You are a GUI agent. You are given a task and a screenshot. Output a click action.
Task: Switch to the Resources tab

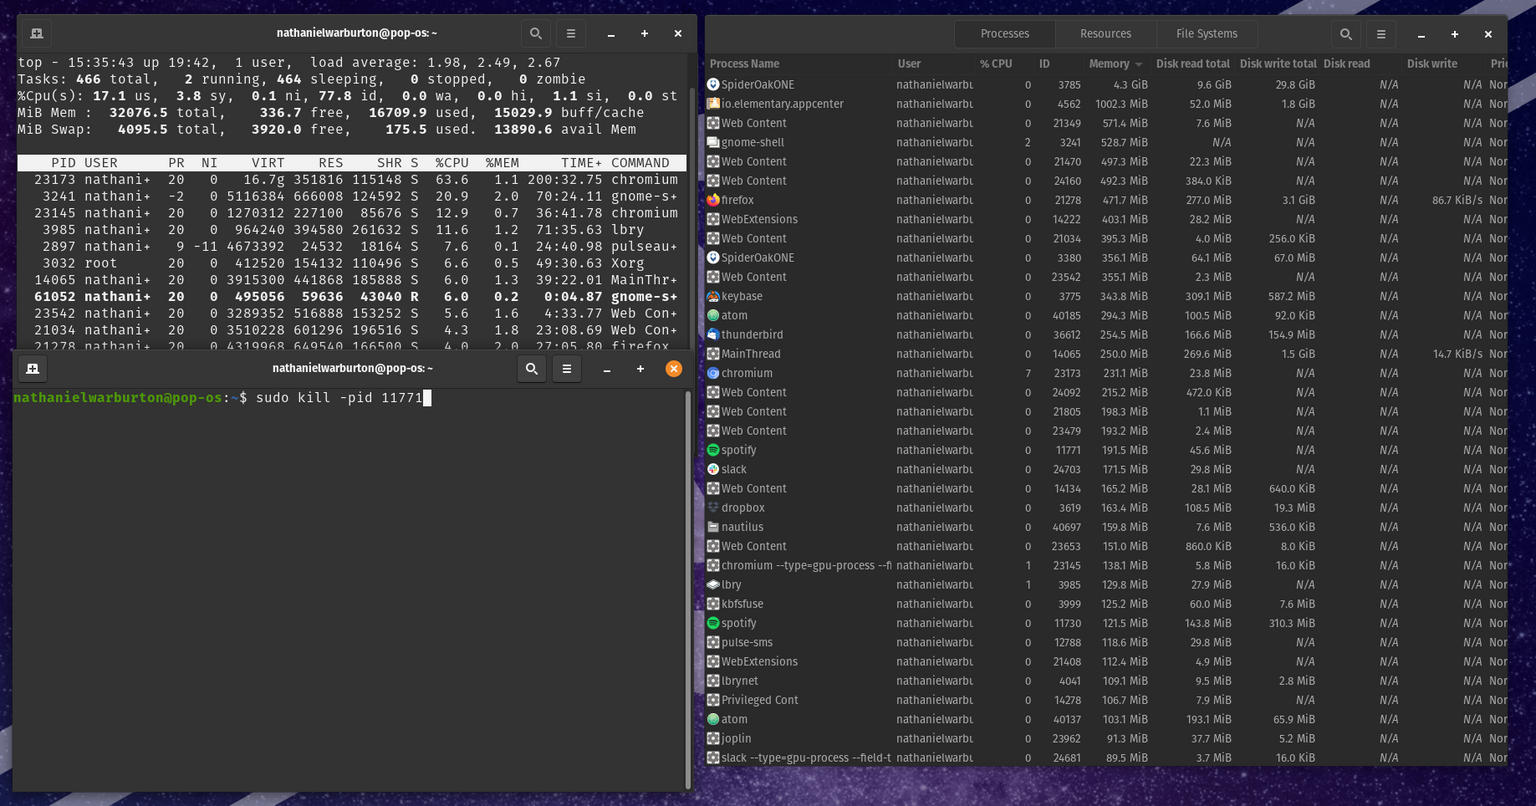(1106, 33)
